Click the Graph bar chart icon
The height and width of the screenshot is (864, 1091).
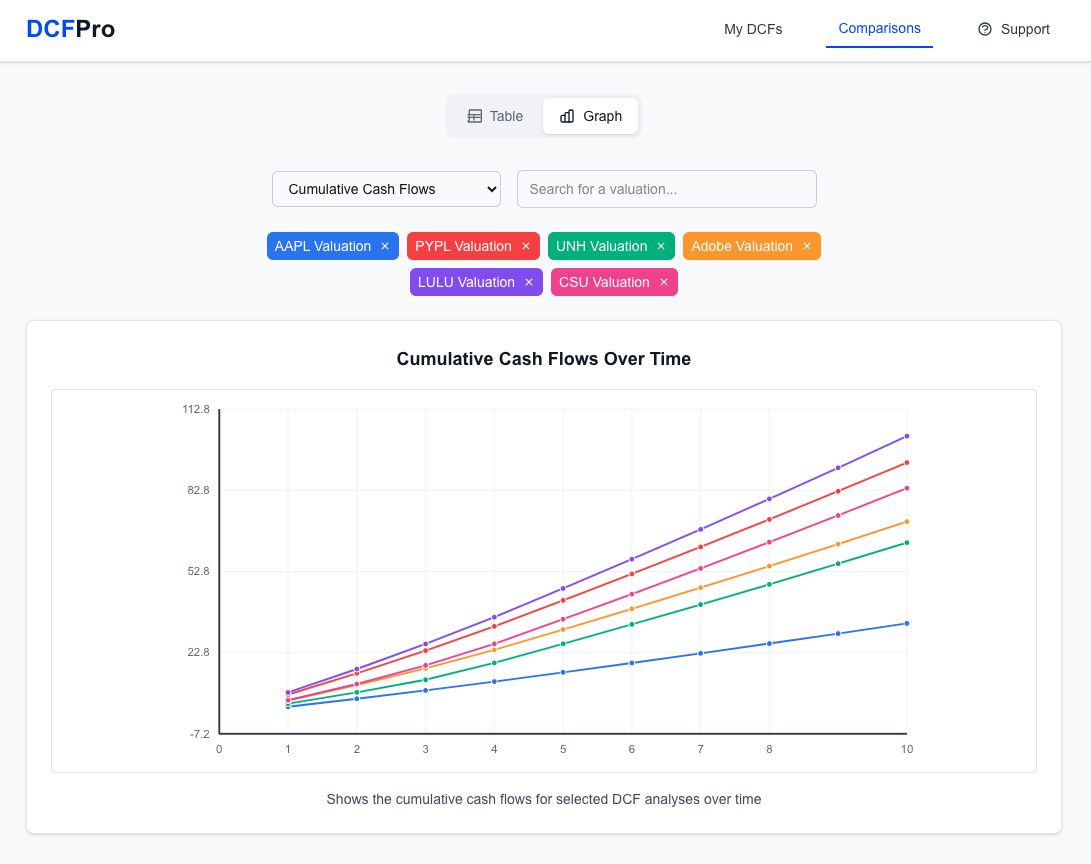(x=567, y=116)
